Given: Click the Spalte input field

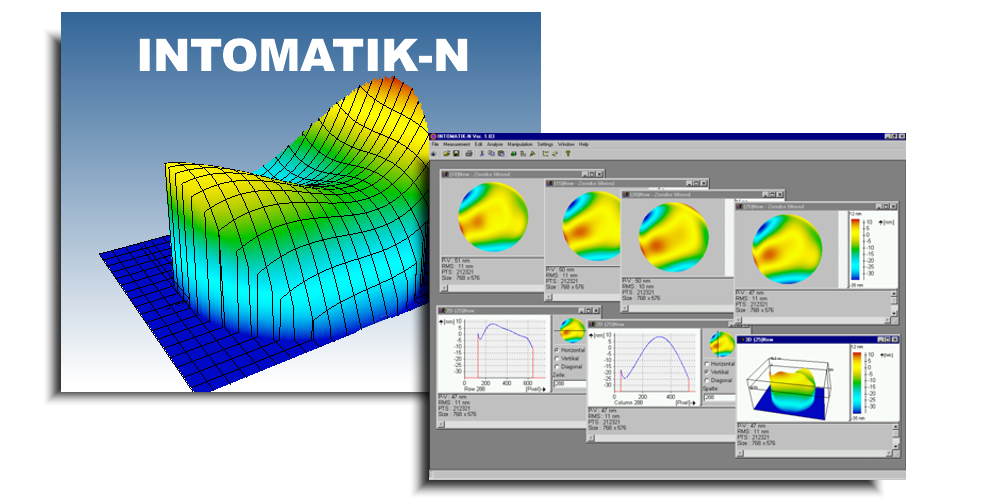Looking at the screenshot, I should coord(719,397).
